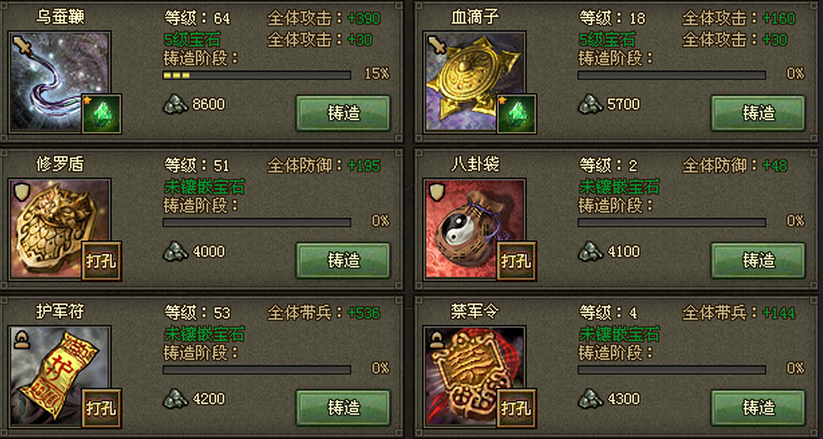
Task: Click 铸造 button for 修罗盾
Action: point(343,260)
